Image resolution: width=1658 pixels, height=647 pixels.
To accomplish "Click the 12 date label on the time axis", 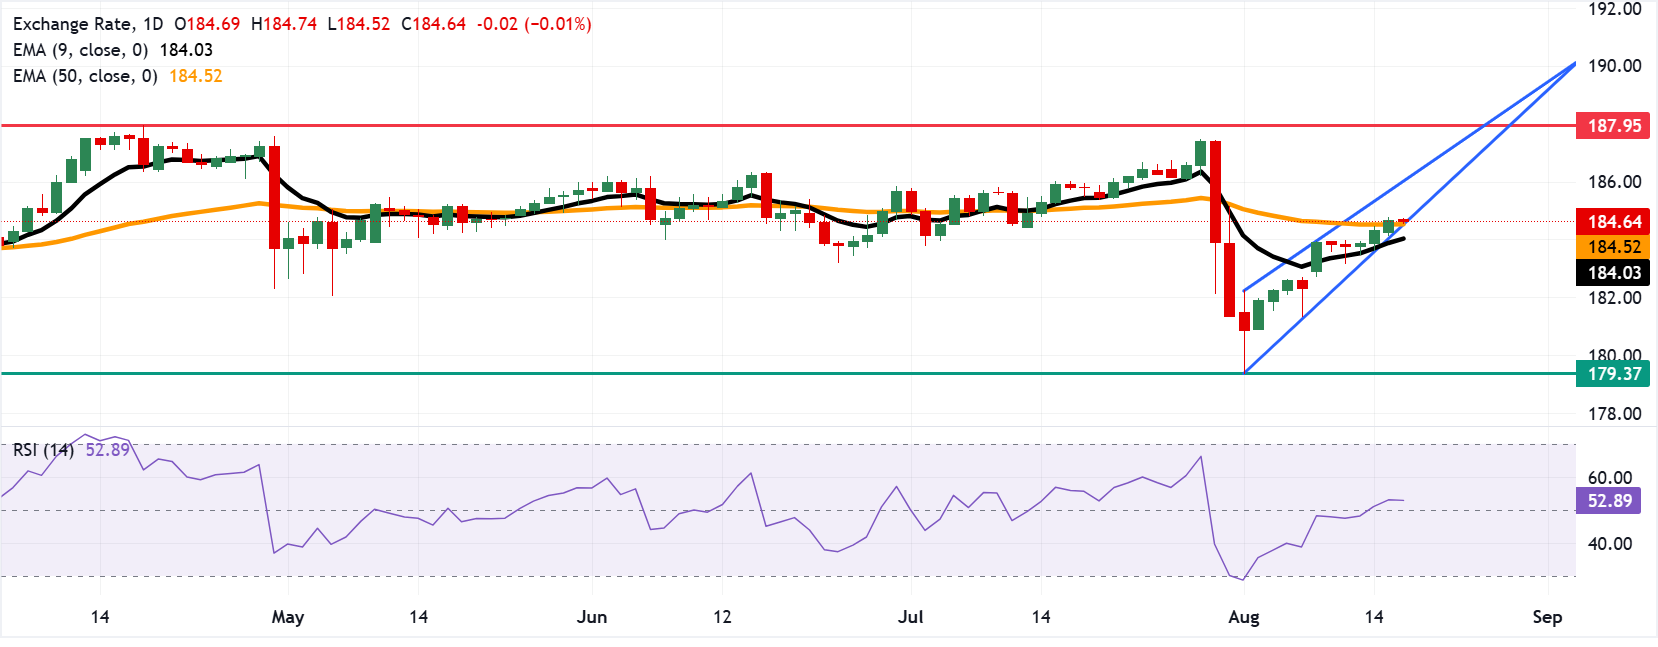I will tap(722, 617).
